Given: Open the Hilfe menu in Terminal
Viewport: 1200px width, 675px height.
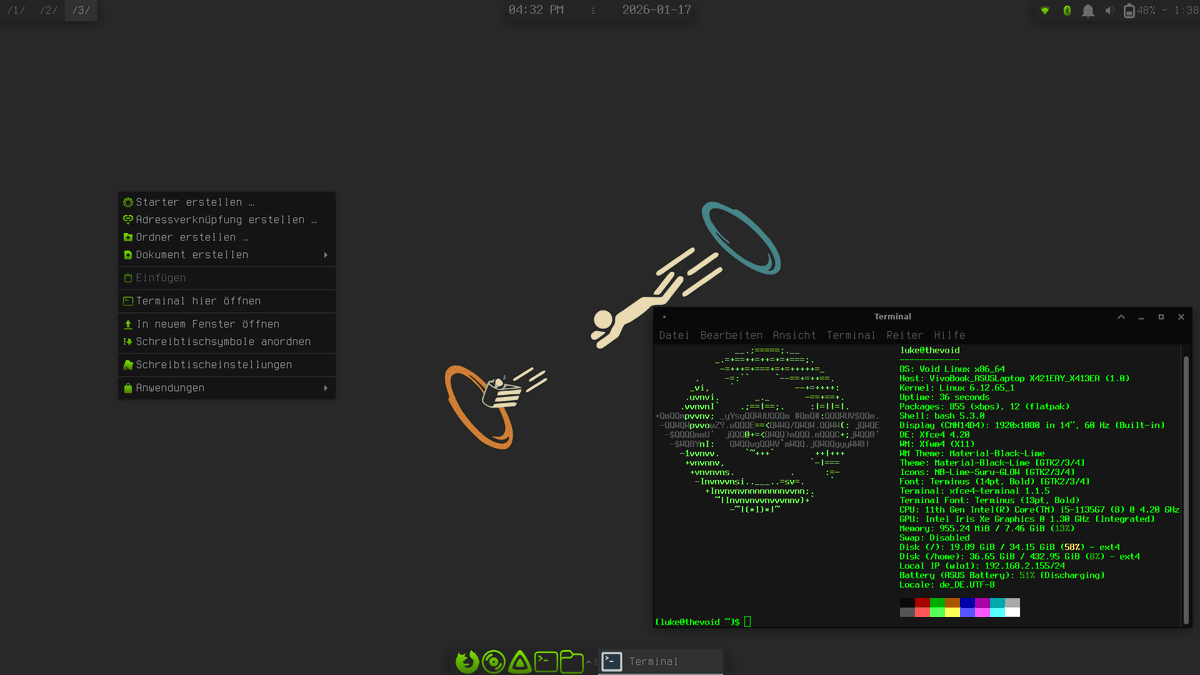Looking at the screenshot, I should (x=949, y=335).
